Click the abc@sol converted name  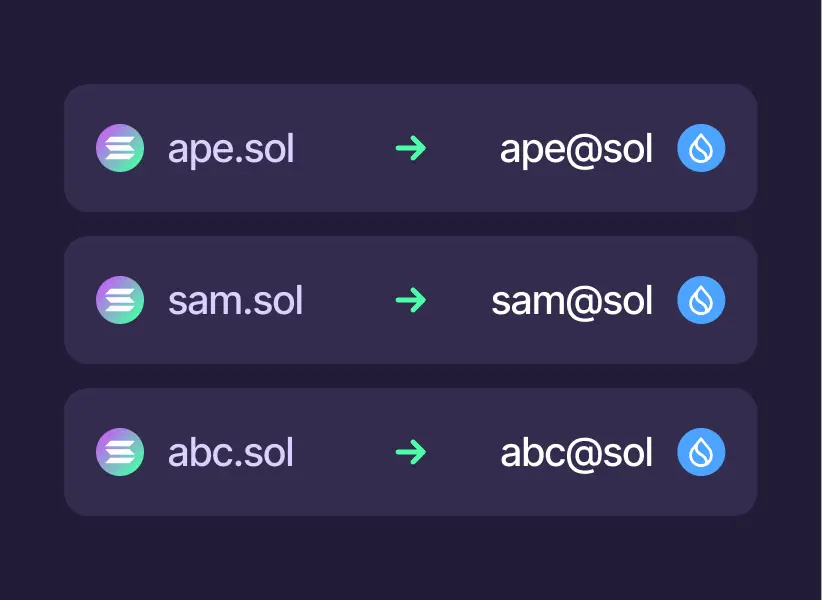(x=576, y=453)
